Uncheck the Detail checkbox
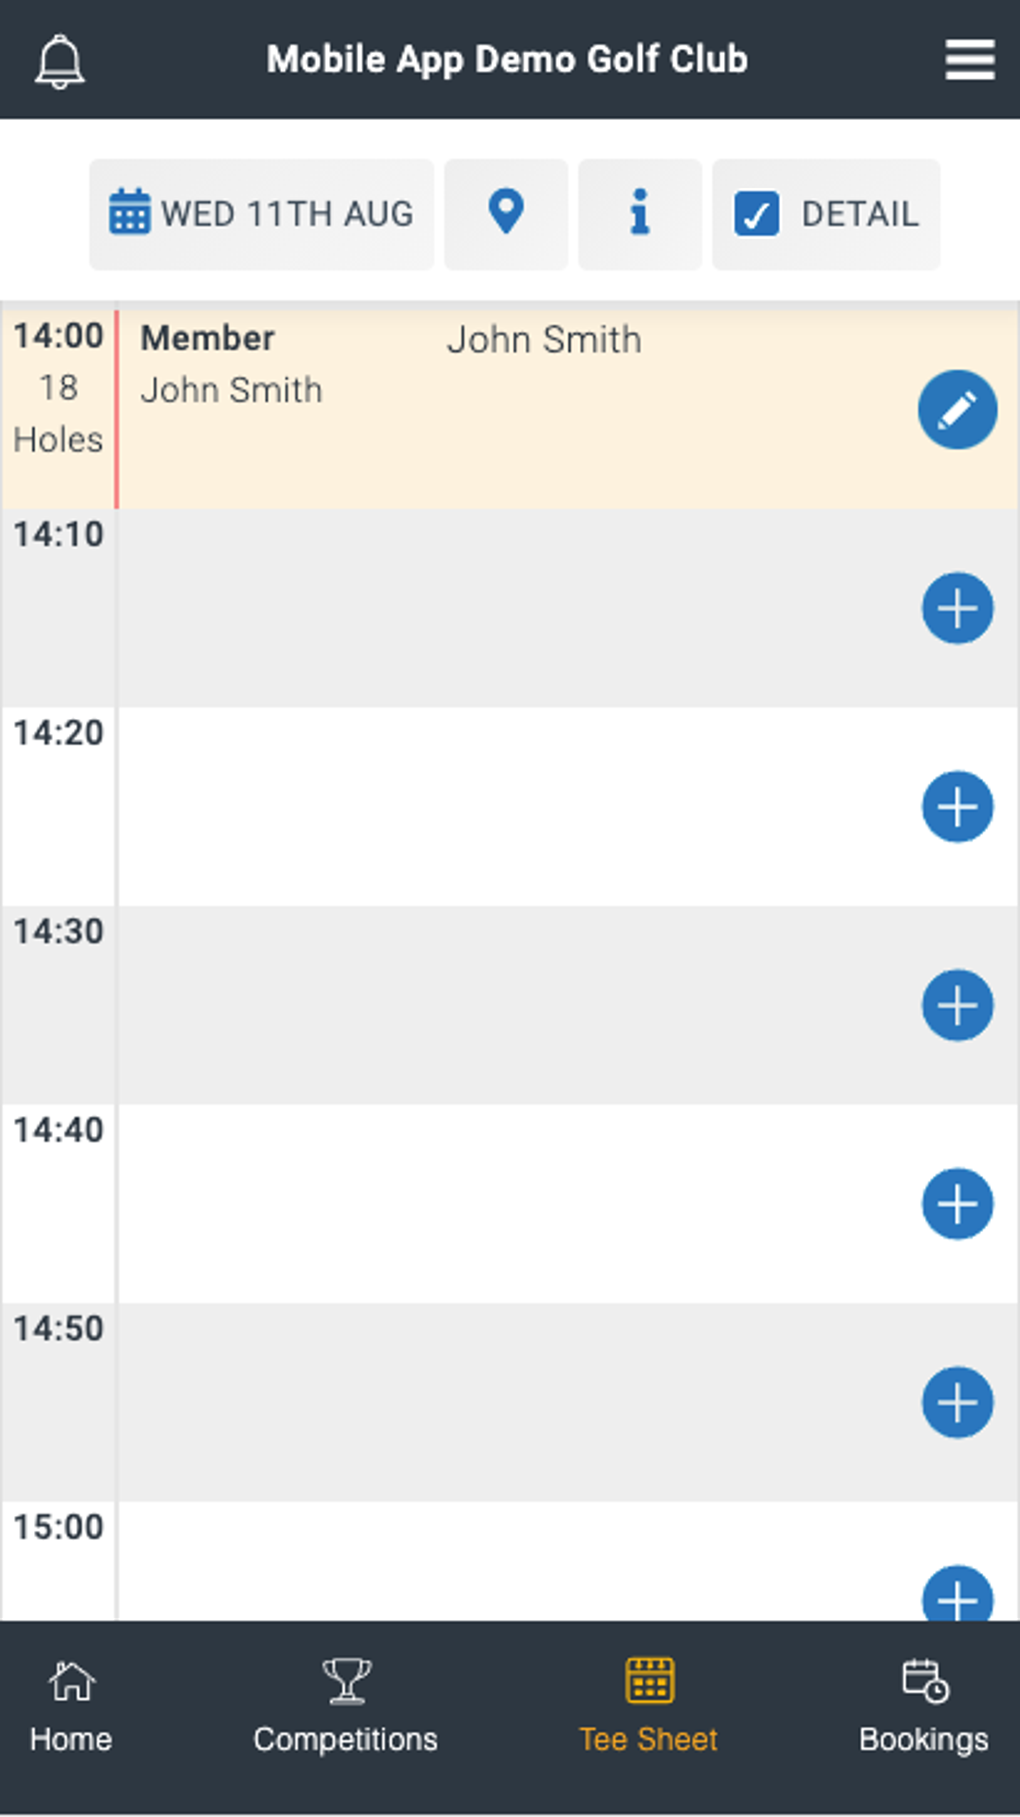This screenshot has height=1817, width=1020. pyautogui.click(x=757, y=214)
